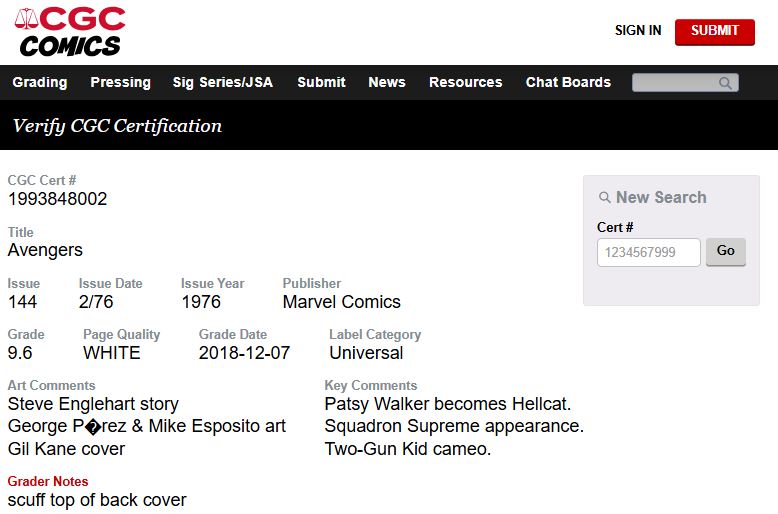Click the Go button

pos(726,251)
